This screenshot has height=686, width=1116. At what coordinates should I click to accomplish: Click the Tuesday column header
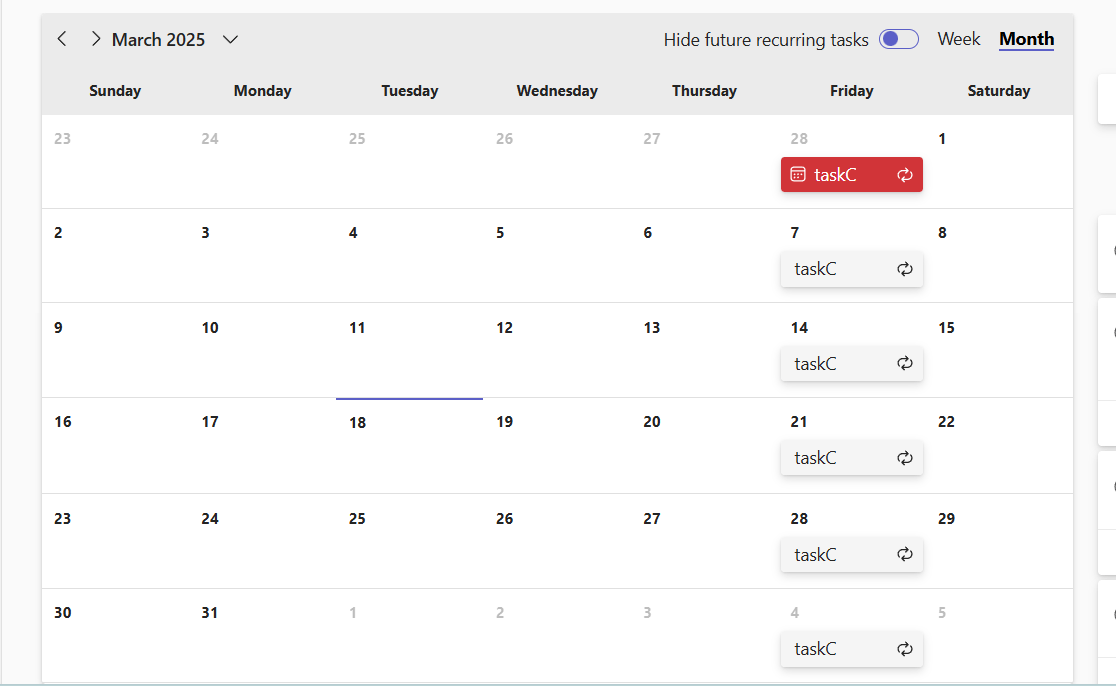[409, 91]
